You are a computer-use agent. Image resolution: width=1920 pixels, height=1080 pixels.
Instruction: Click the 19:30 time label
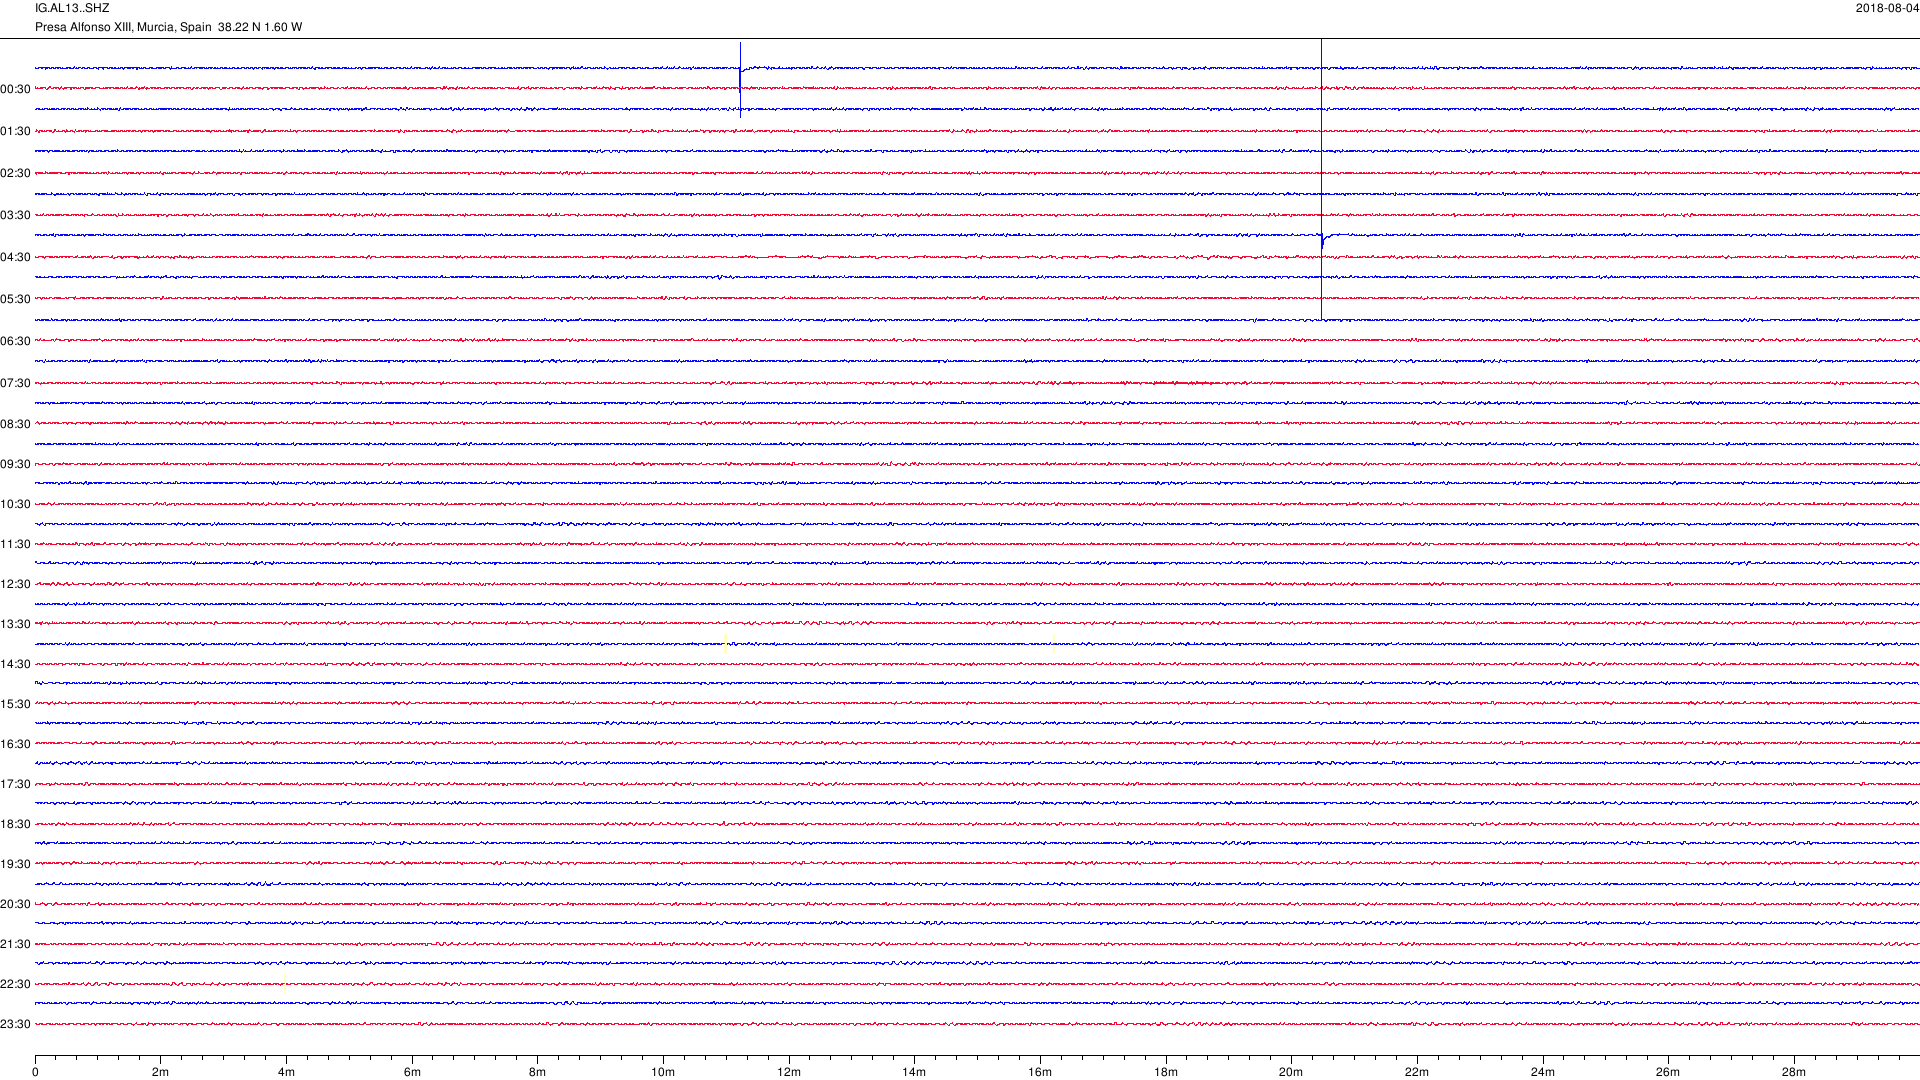[15, 864]
